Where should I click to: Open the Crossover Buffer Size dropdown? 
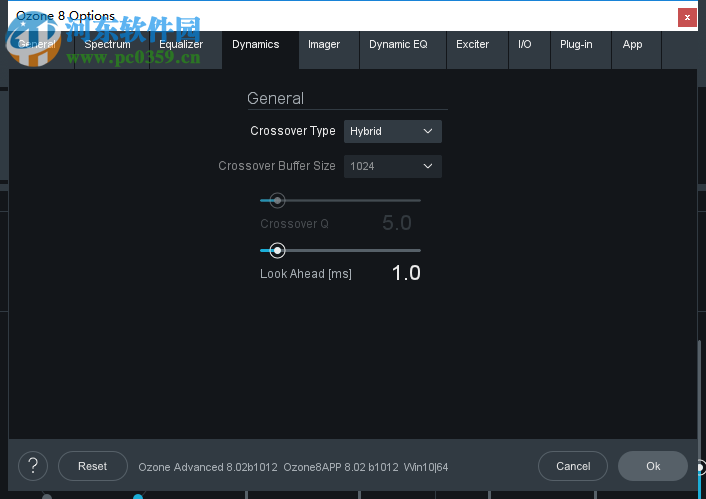(393, 167)
